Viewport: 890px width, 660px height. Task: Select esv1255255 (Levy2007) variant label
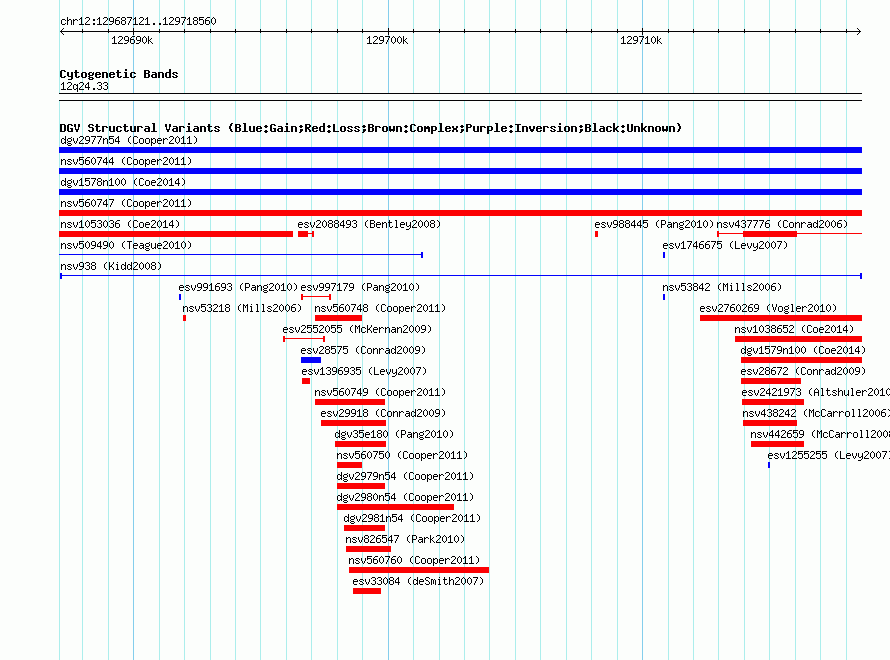coord(829,455)
